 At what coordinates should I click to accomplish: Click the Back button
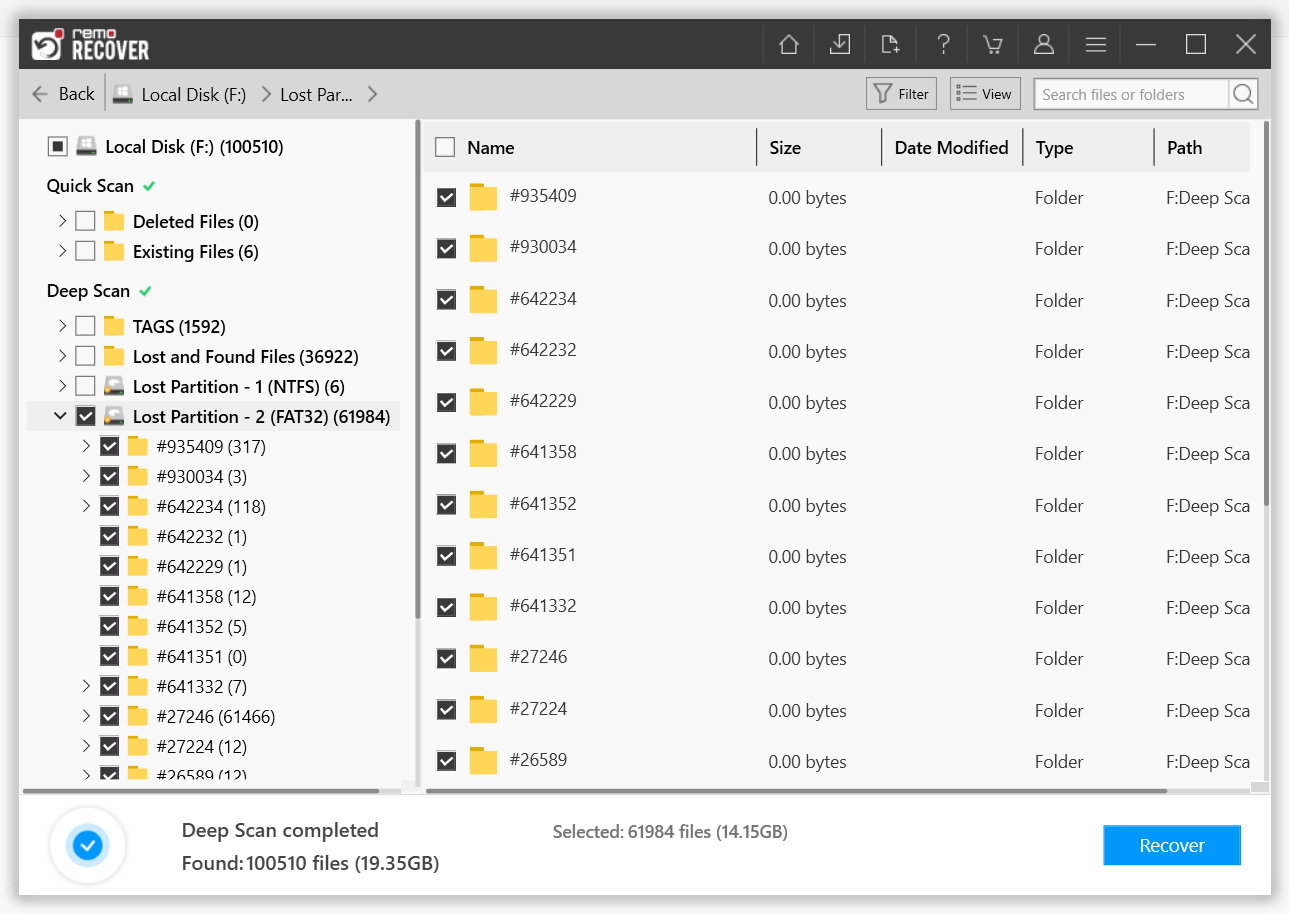point(63,93)
